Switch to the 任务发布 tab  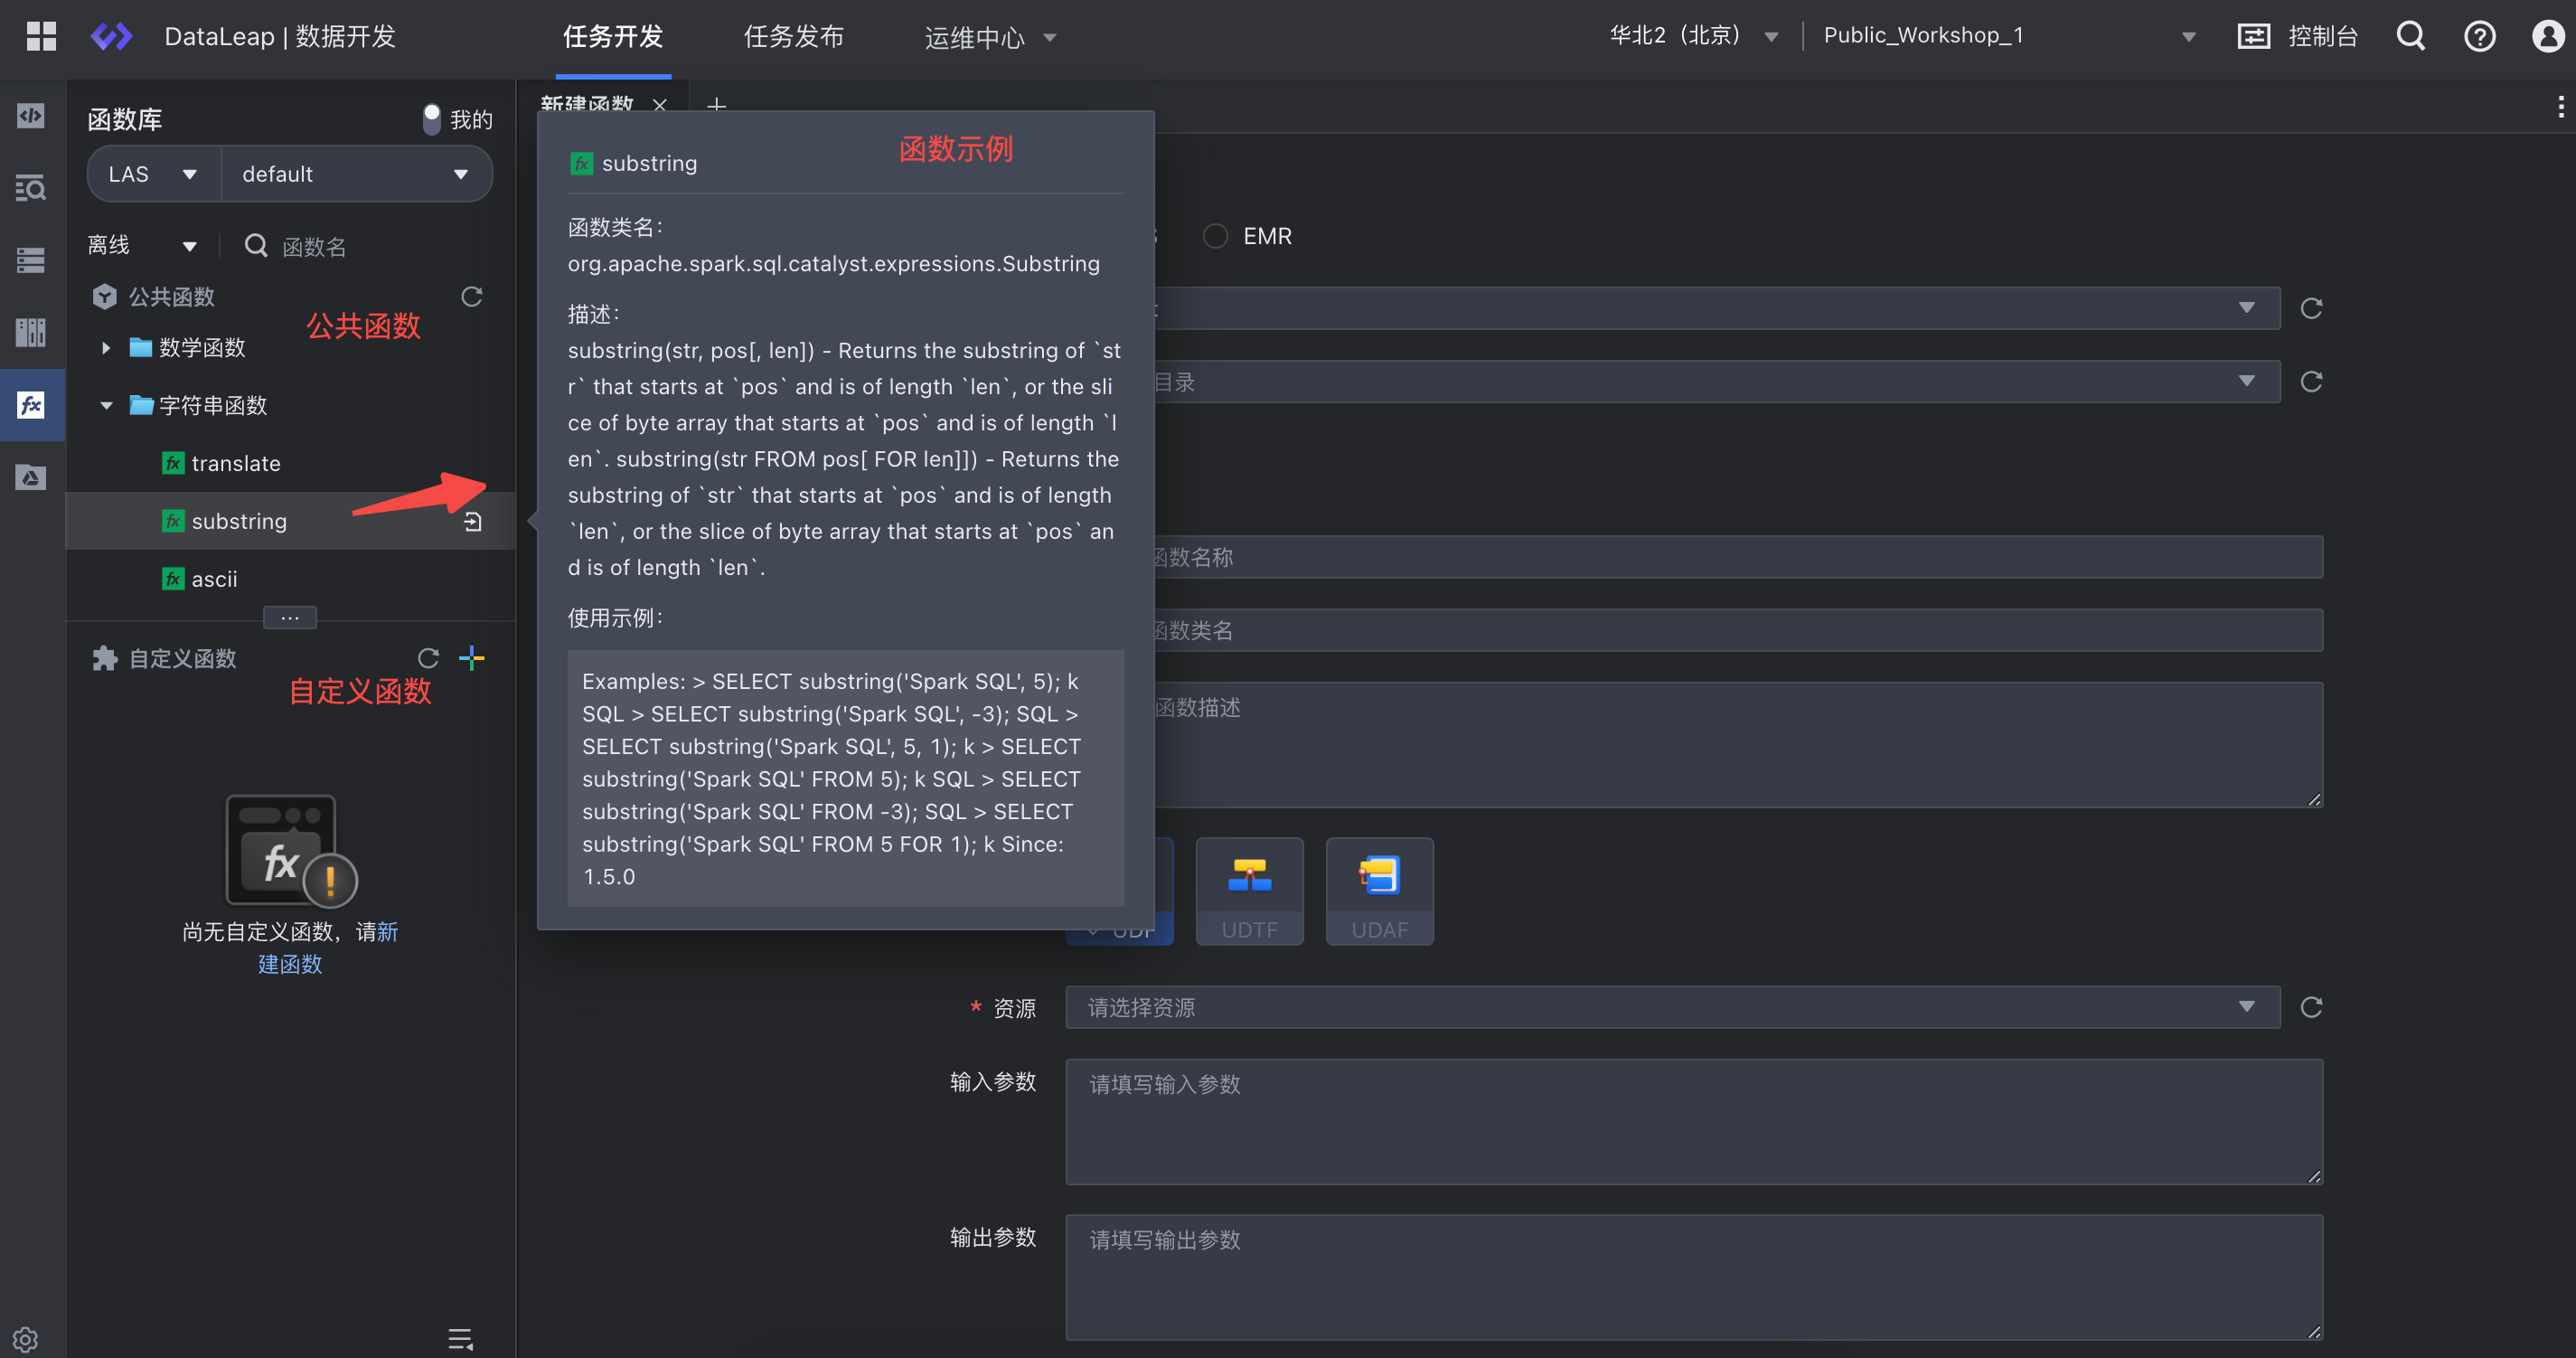(794, 37)
